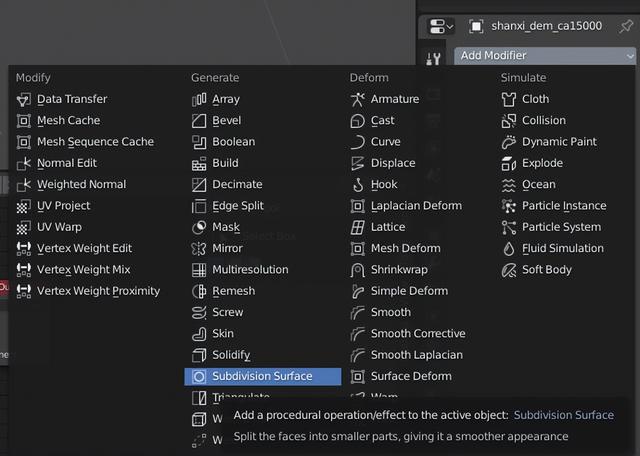Select Particle System from the Simulate list
640x456 pixels.
click(561, 227)
